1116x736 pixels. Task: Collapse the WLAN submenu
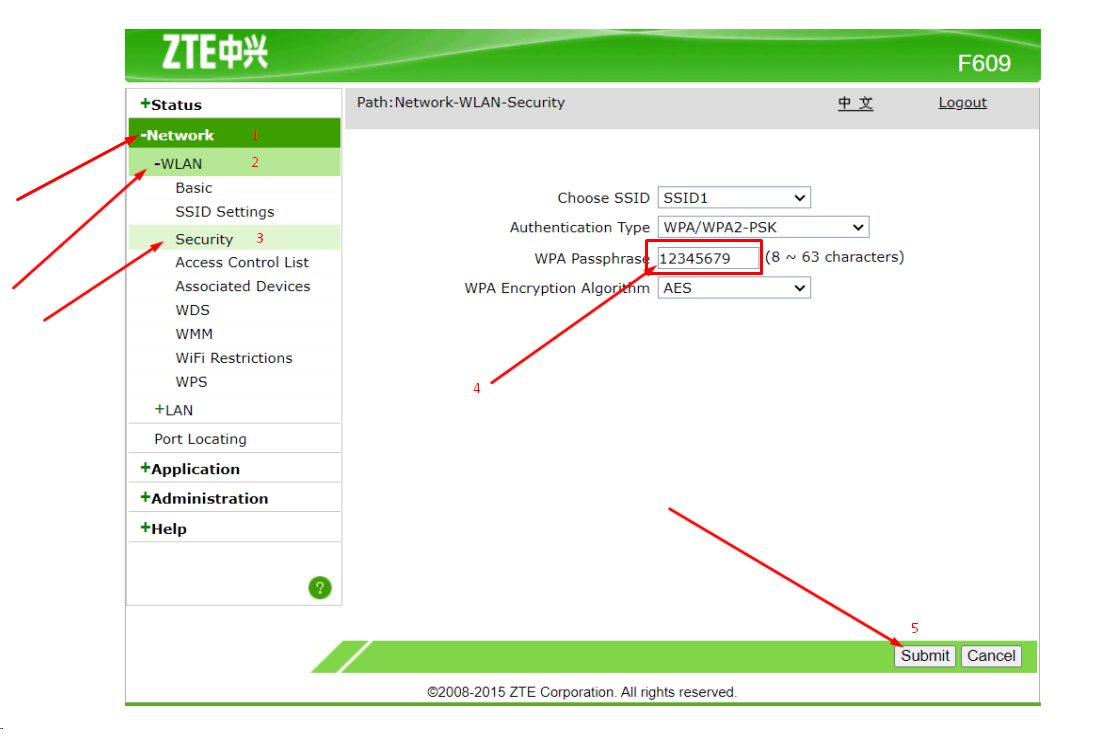pyautogui.click(x=178, y=164)
